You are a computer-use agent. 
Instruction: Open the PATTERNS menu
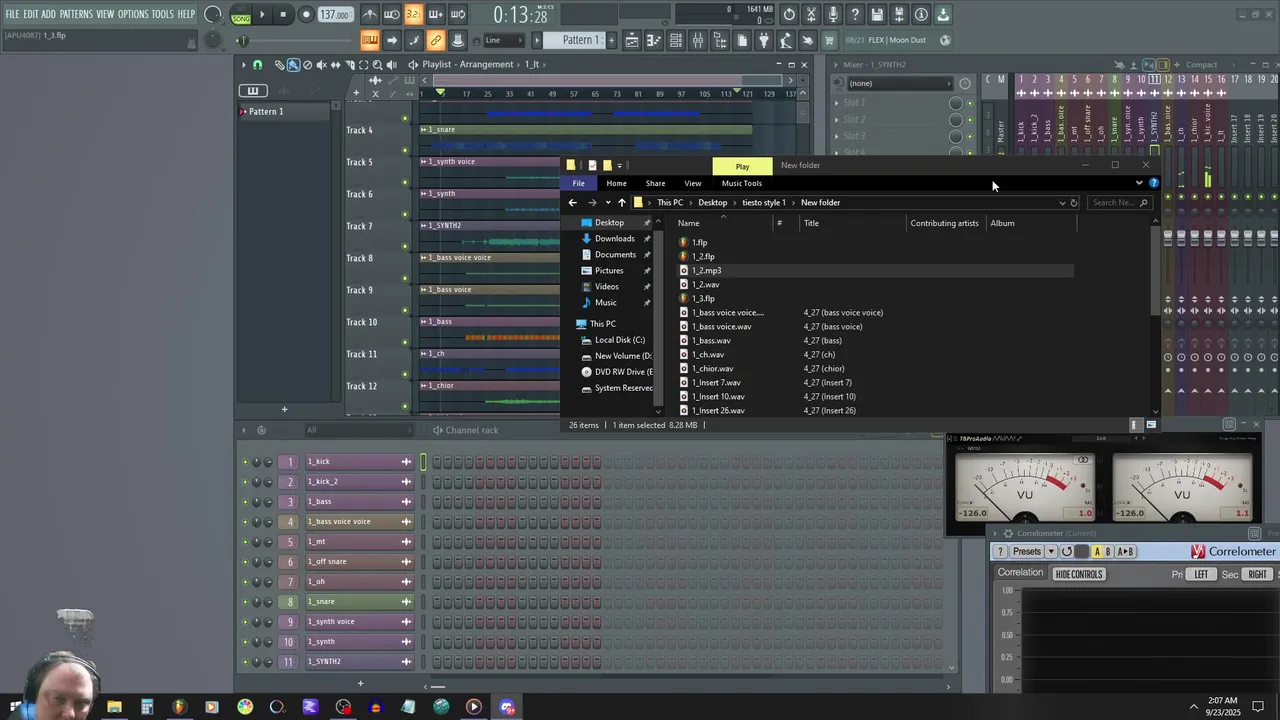76,14
